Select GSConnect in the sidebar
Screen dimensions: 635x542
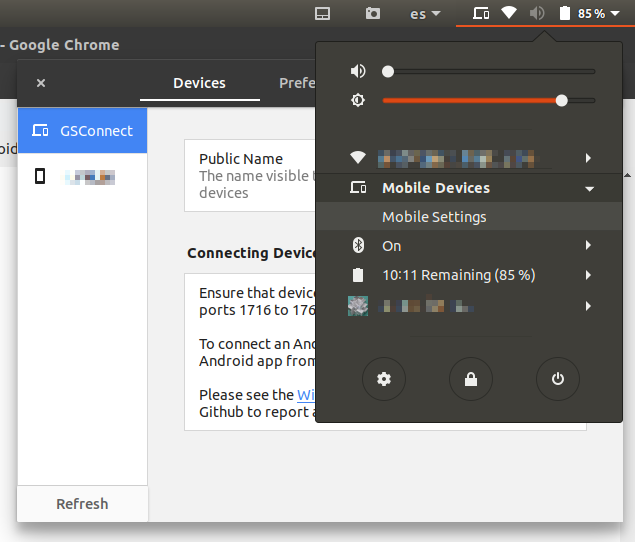83,130
